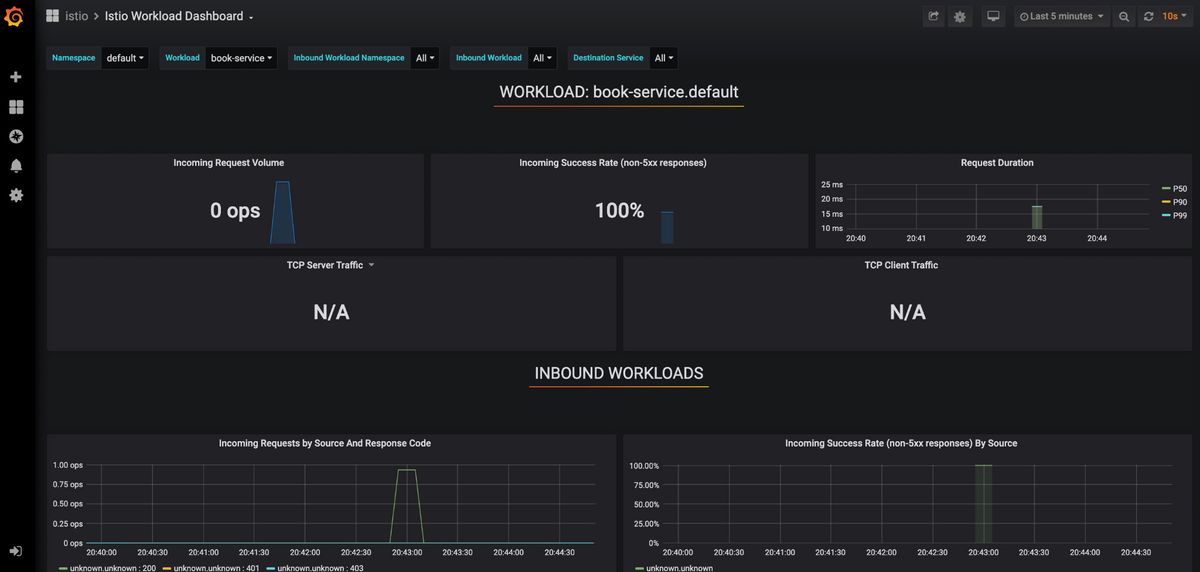Click the TCP Client Traffic panel title
Viewport: 1200px width, 572px height.
coord(901,265)
